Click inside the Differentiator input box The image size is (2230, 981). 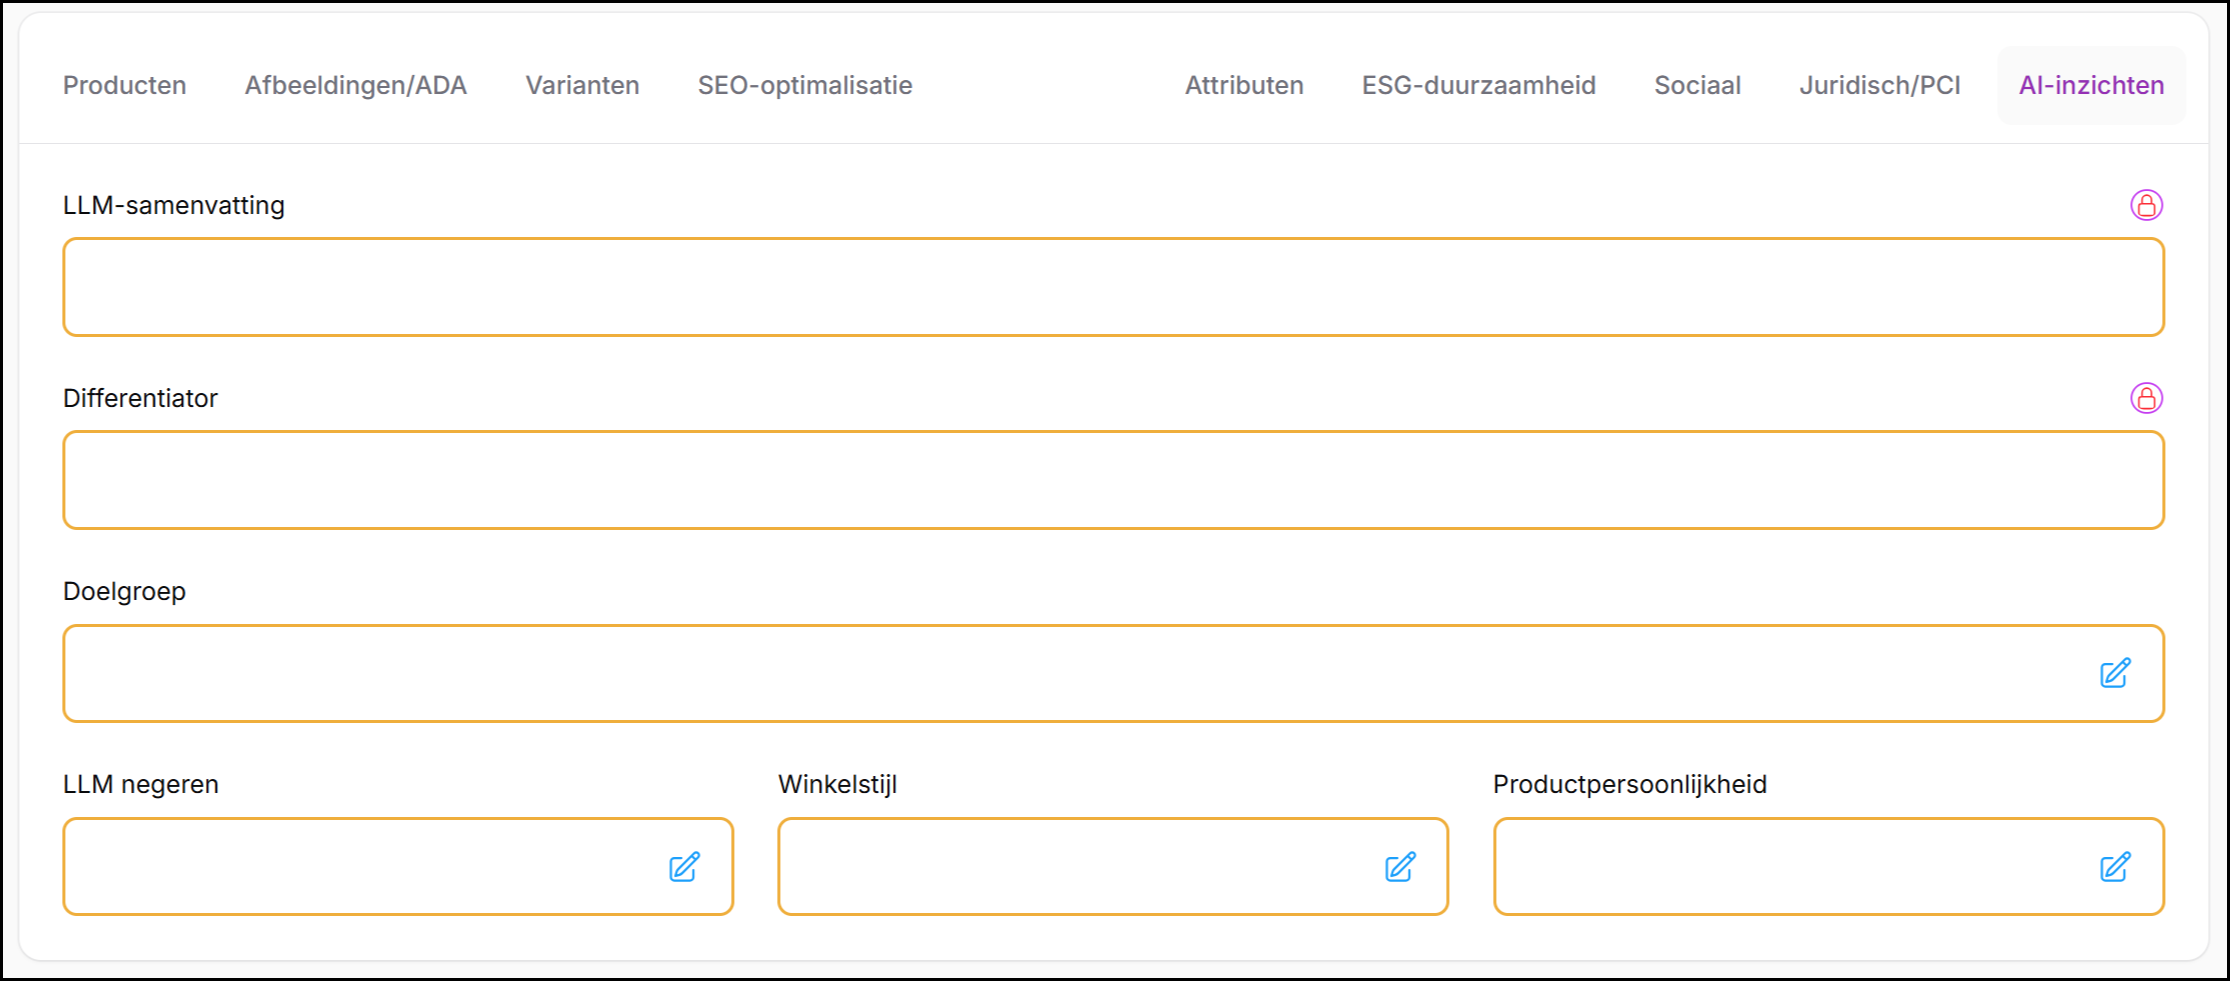[x=1100, y=480]
